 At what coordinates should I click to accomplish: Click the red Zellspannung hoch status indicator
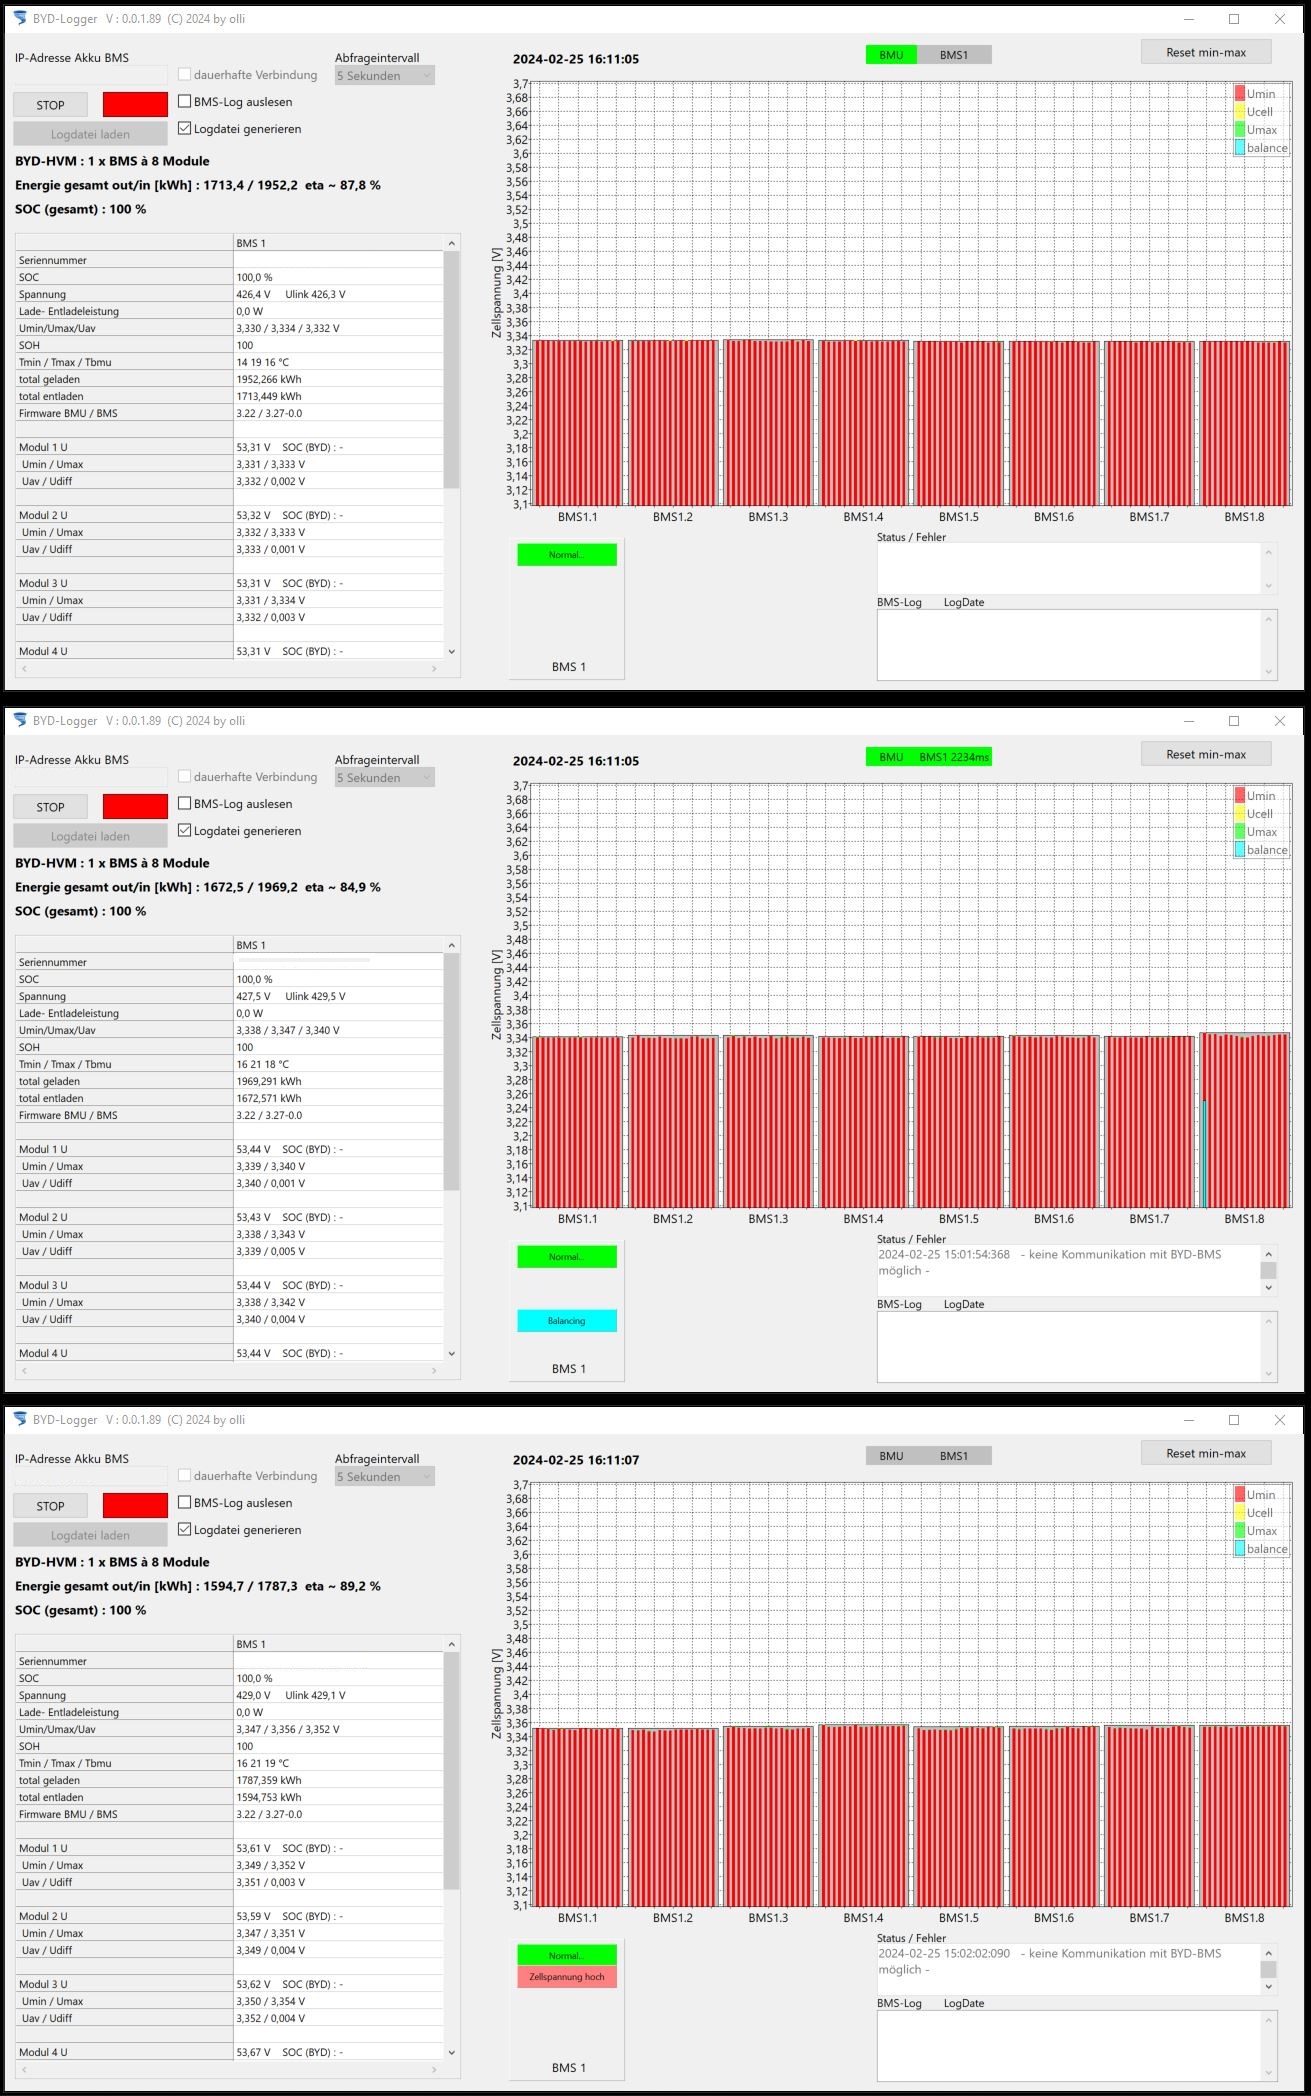coord(566,1977)
